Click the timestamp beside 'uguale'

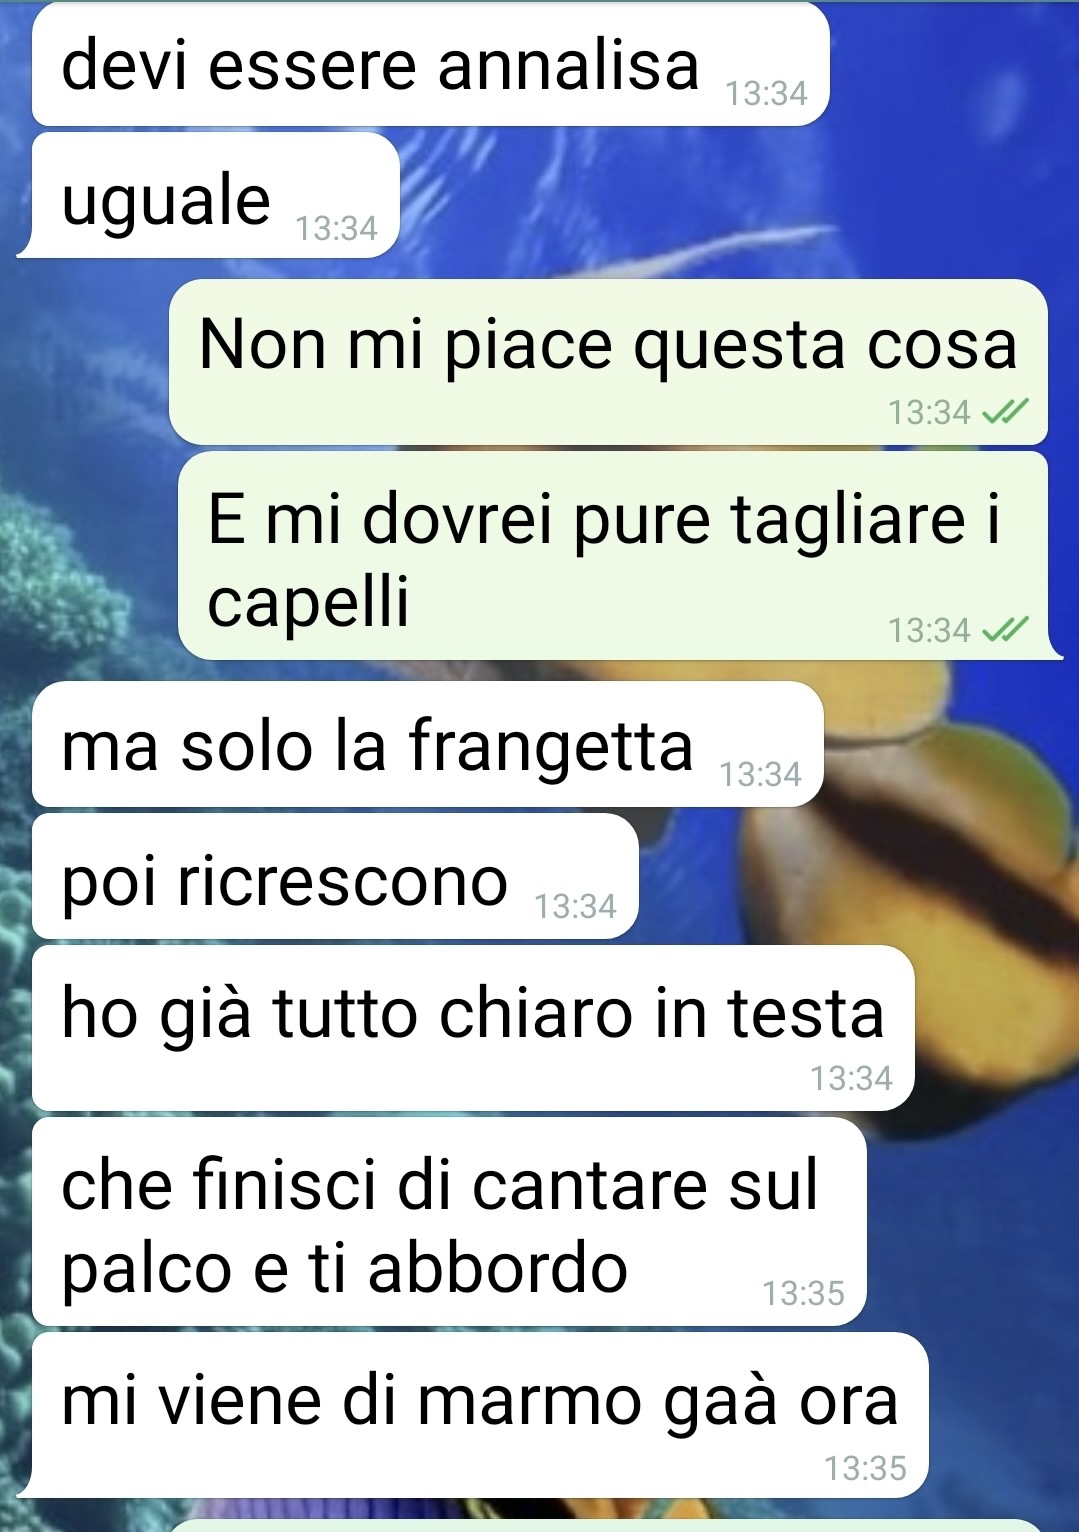pyautogui.click(x=337, y=229)
